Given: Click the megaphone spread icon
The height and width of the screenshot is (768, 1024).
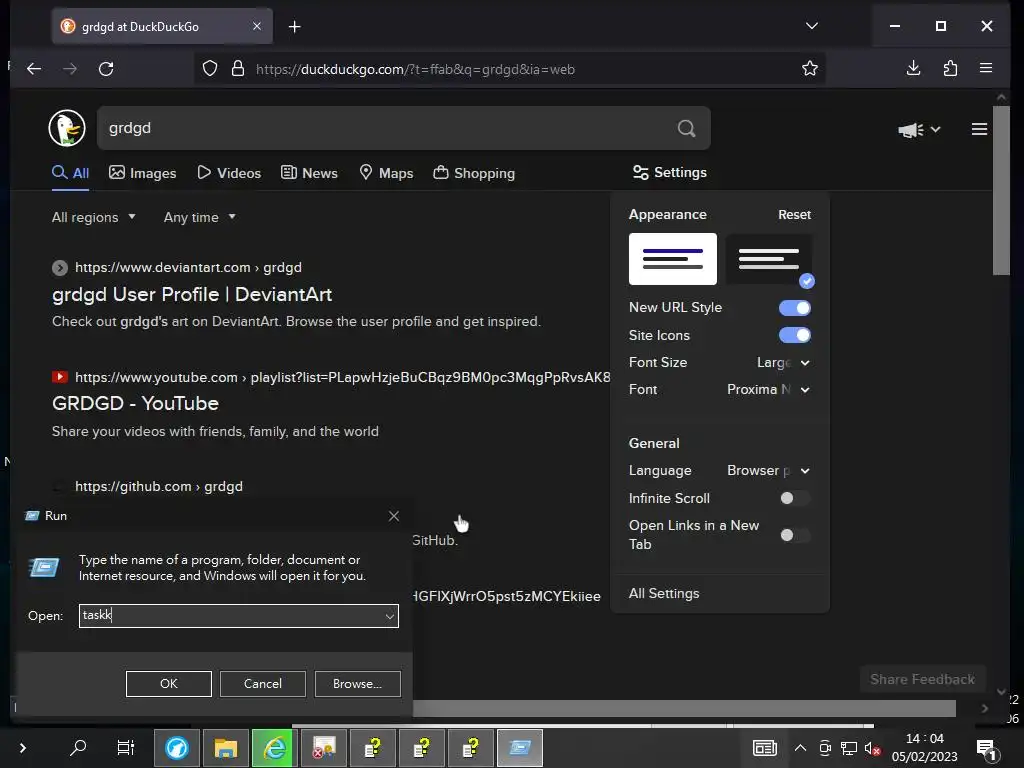Looking at the screenshot, I should (910, 130).
